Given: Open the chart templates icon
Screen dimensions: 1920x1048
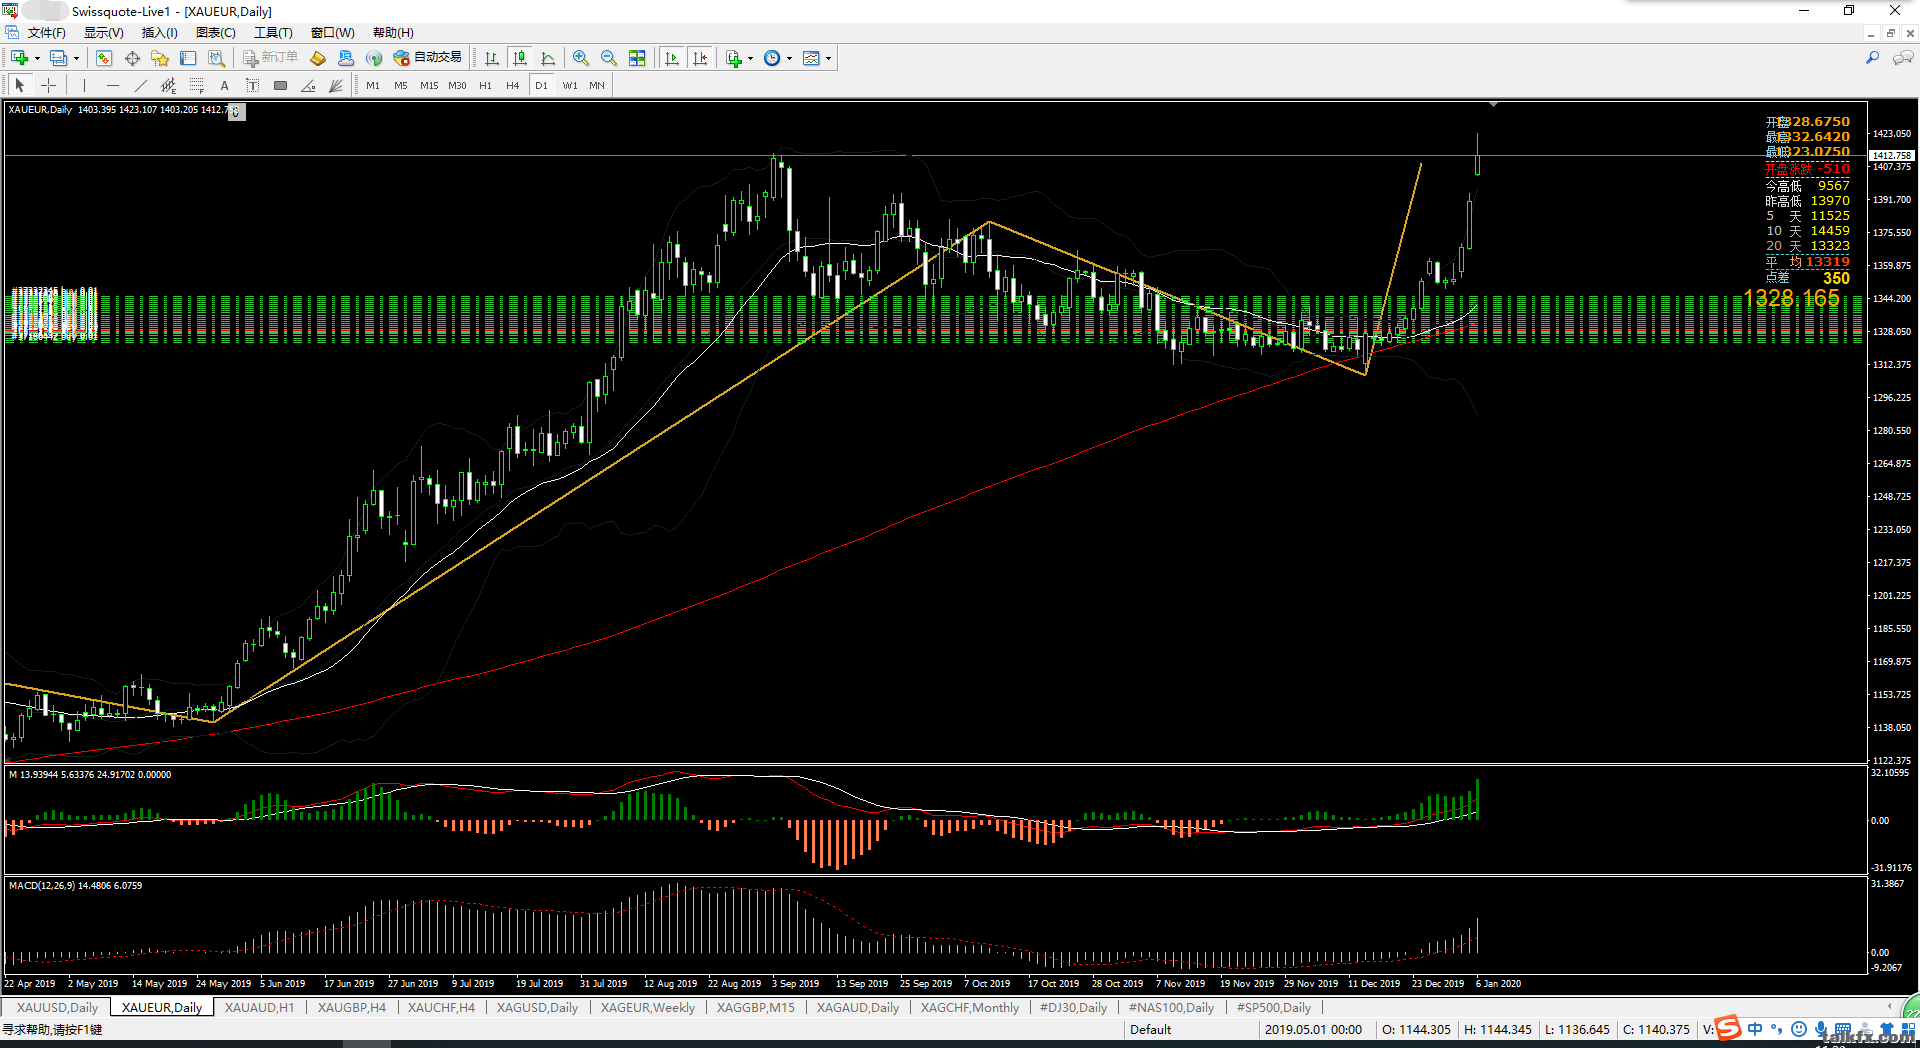Looking at the screenshot, I should (811, 58).
